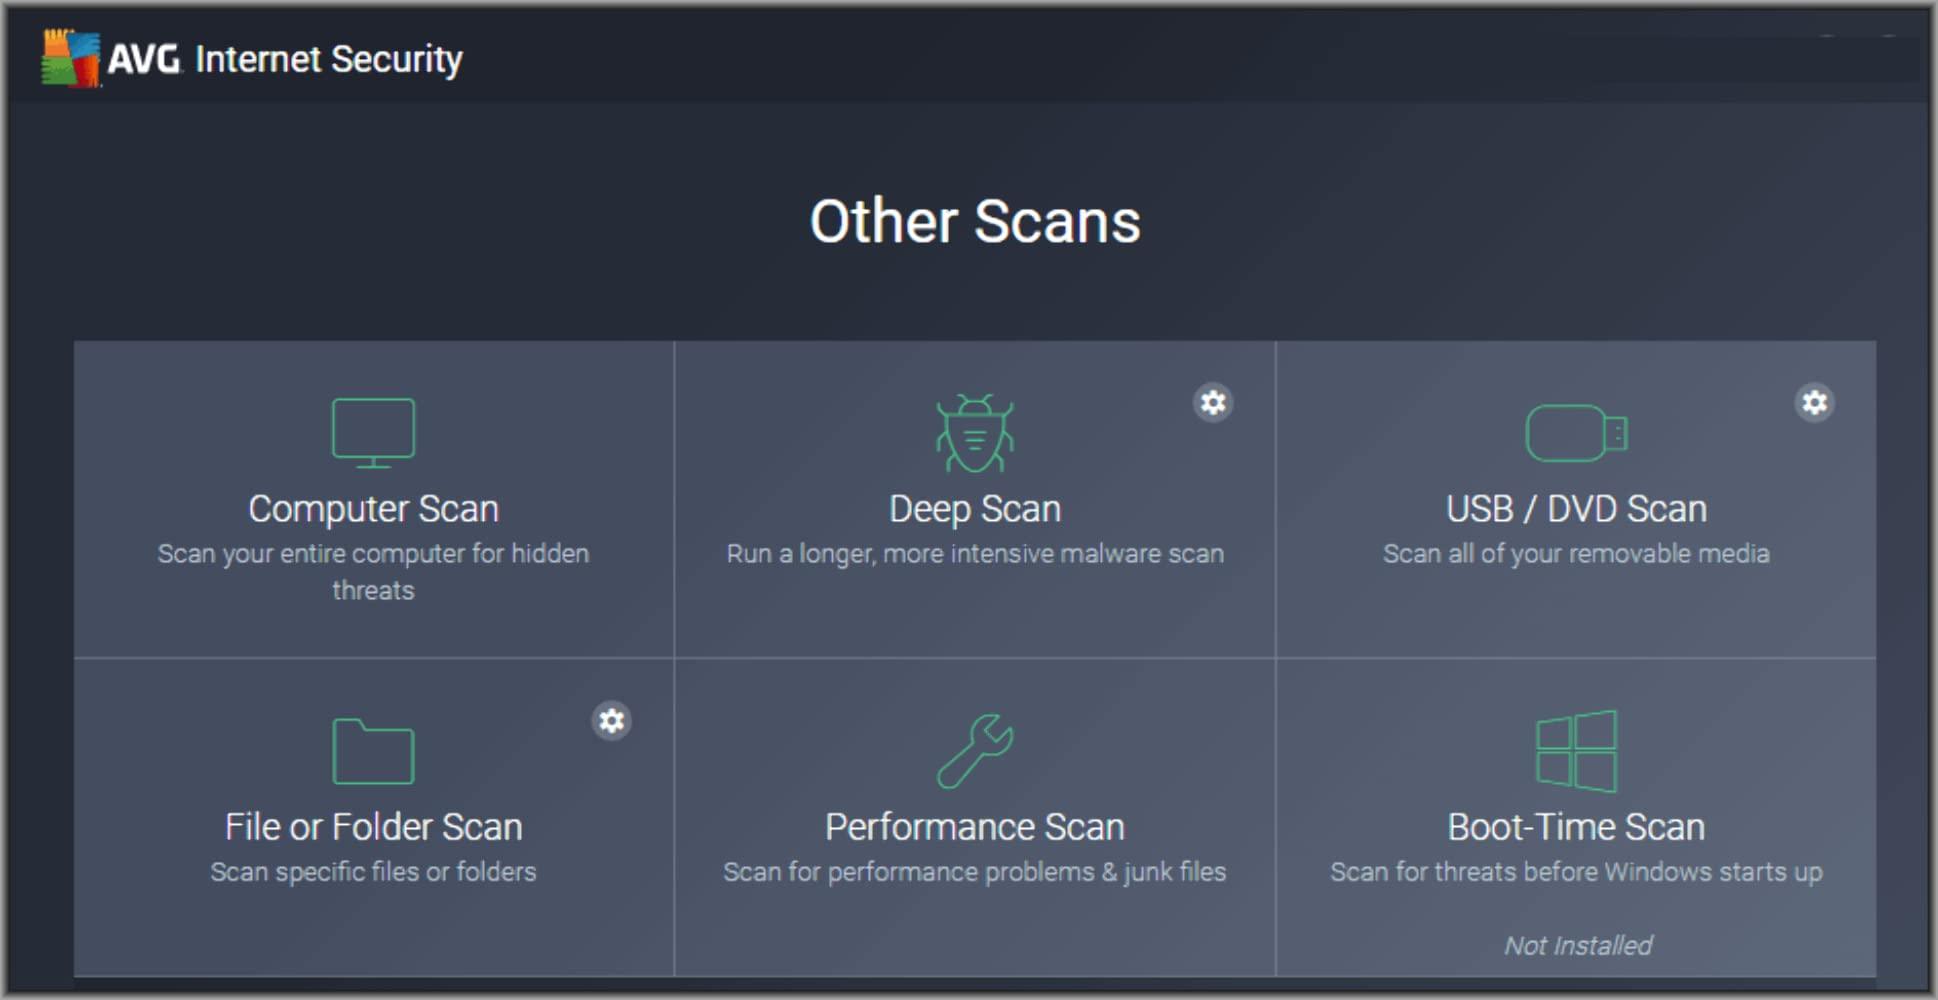Start a File or Folder Scan
Image resolution: width=1938 pixels, height=1000 pixels.
click(372, 826)
